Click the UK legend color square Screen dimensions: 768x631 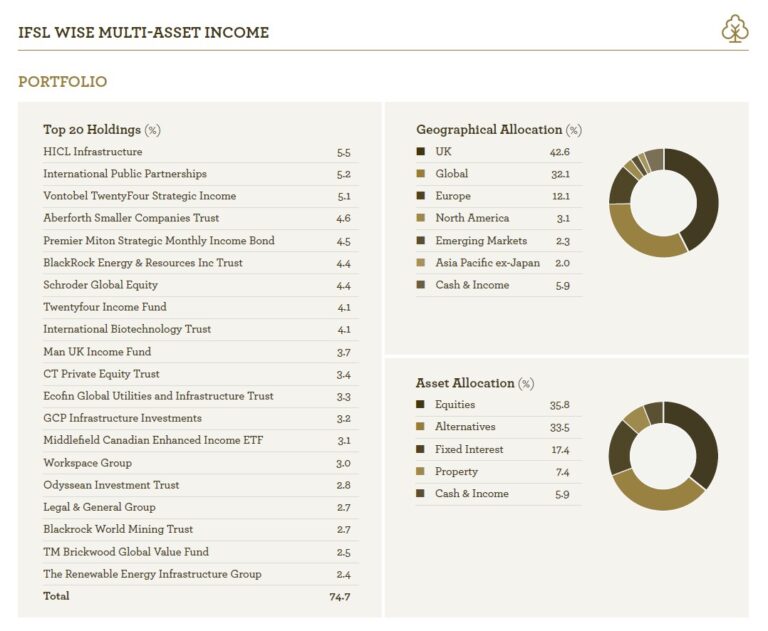tap(421, 152)
